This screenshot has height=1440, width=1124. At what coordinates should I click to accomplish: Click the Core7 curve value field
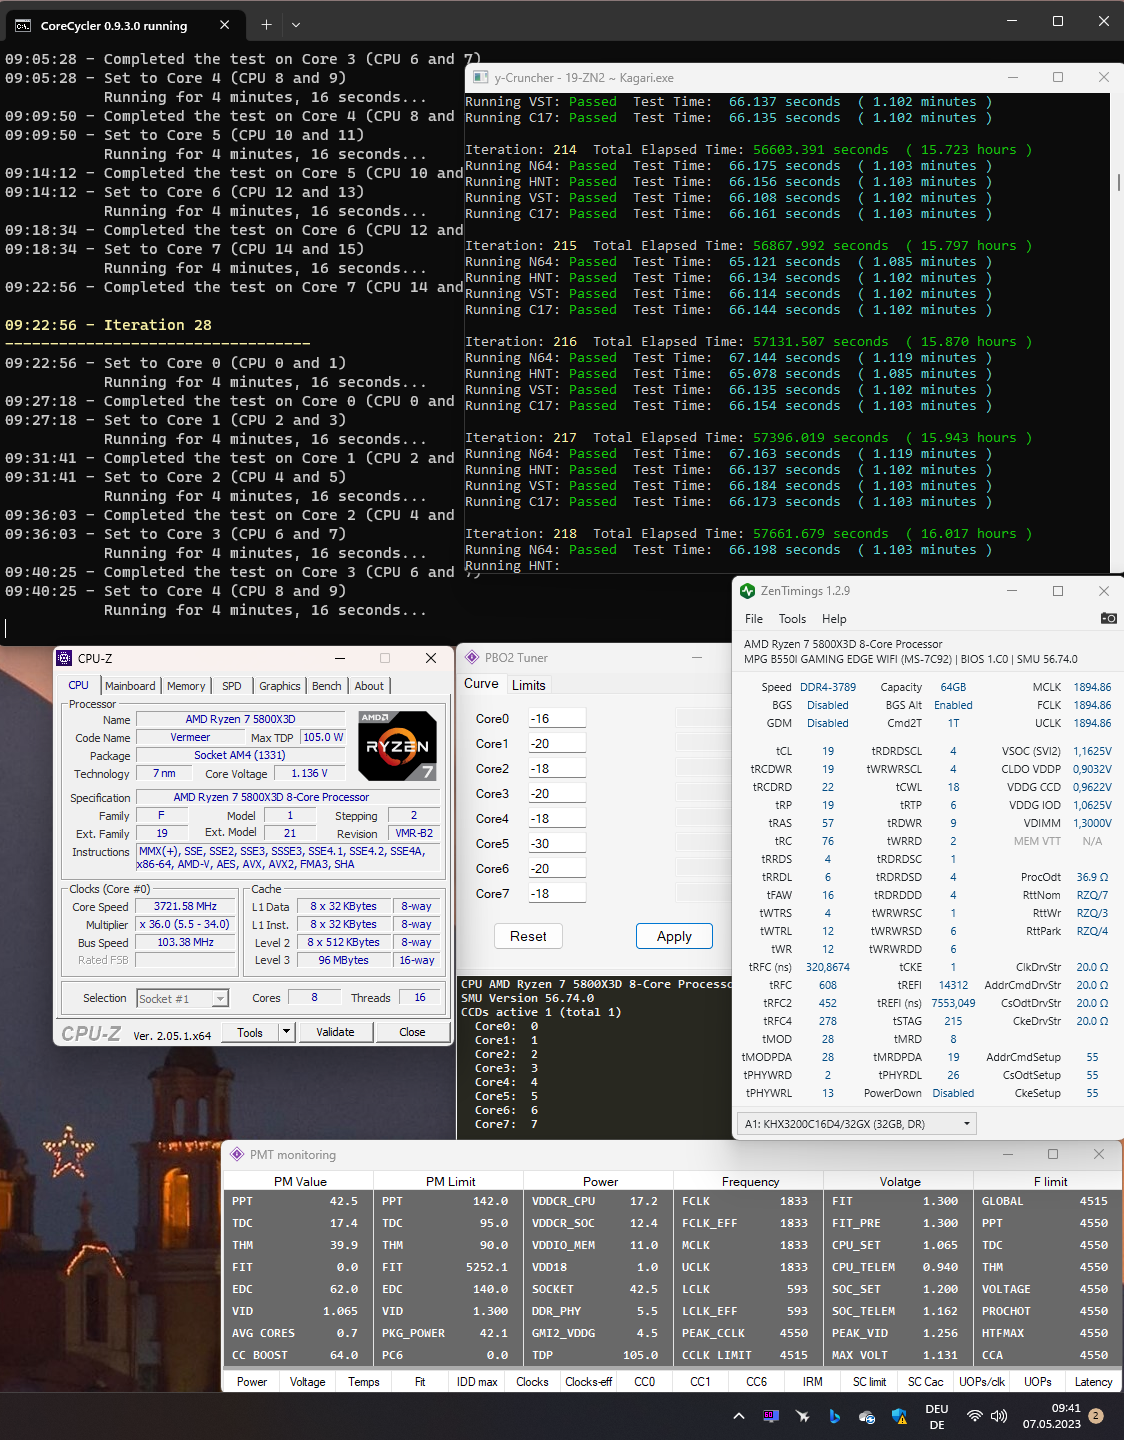click(556, 893)
